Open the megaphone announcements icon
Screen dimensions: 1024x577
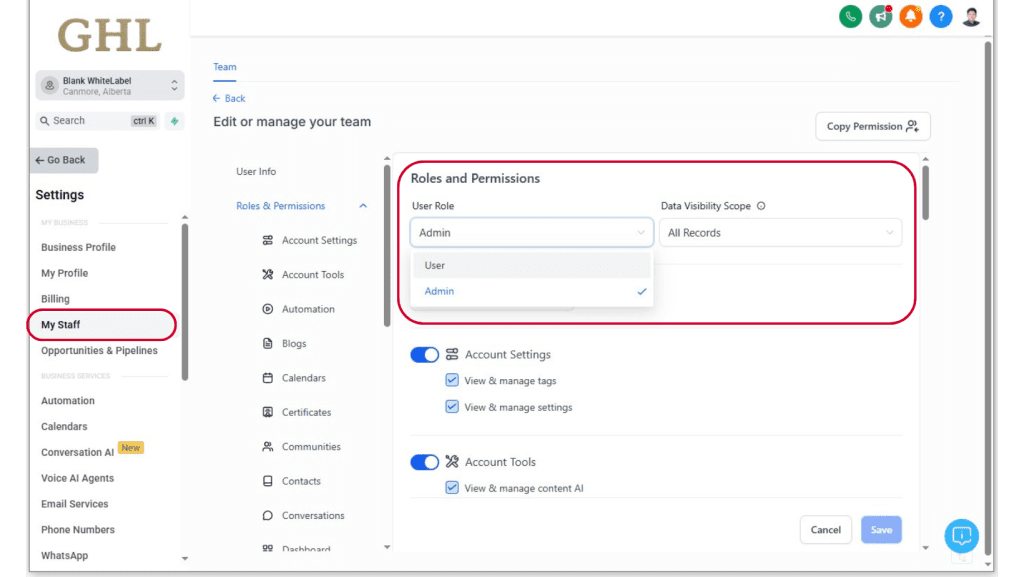point(880,16)
